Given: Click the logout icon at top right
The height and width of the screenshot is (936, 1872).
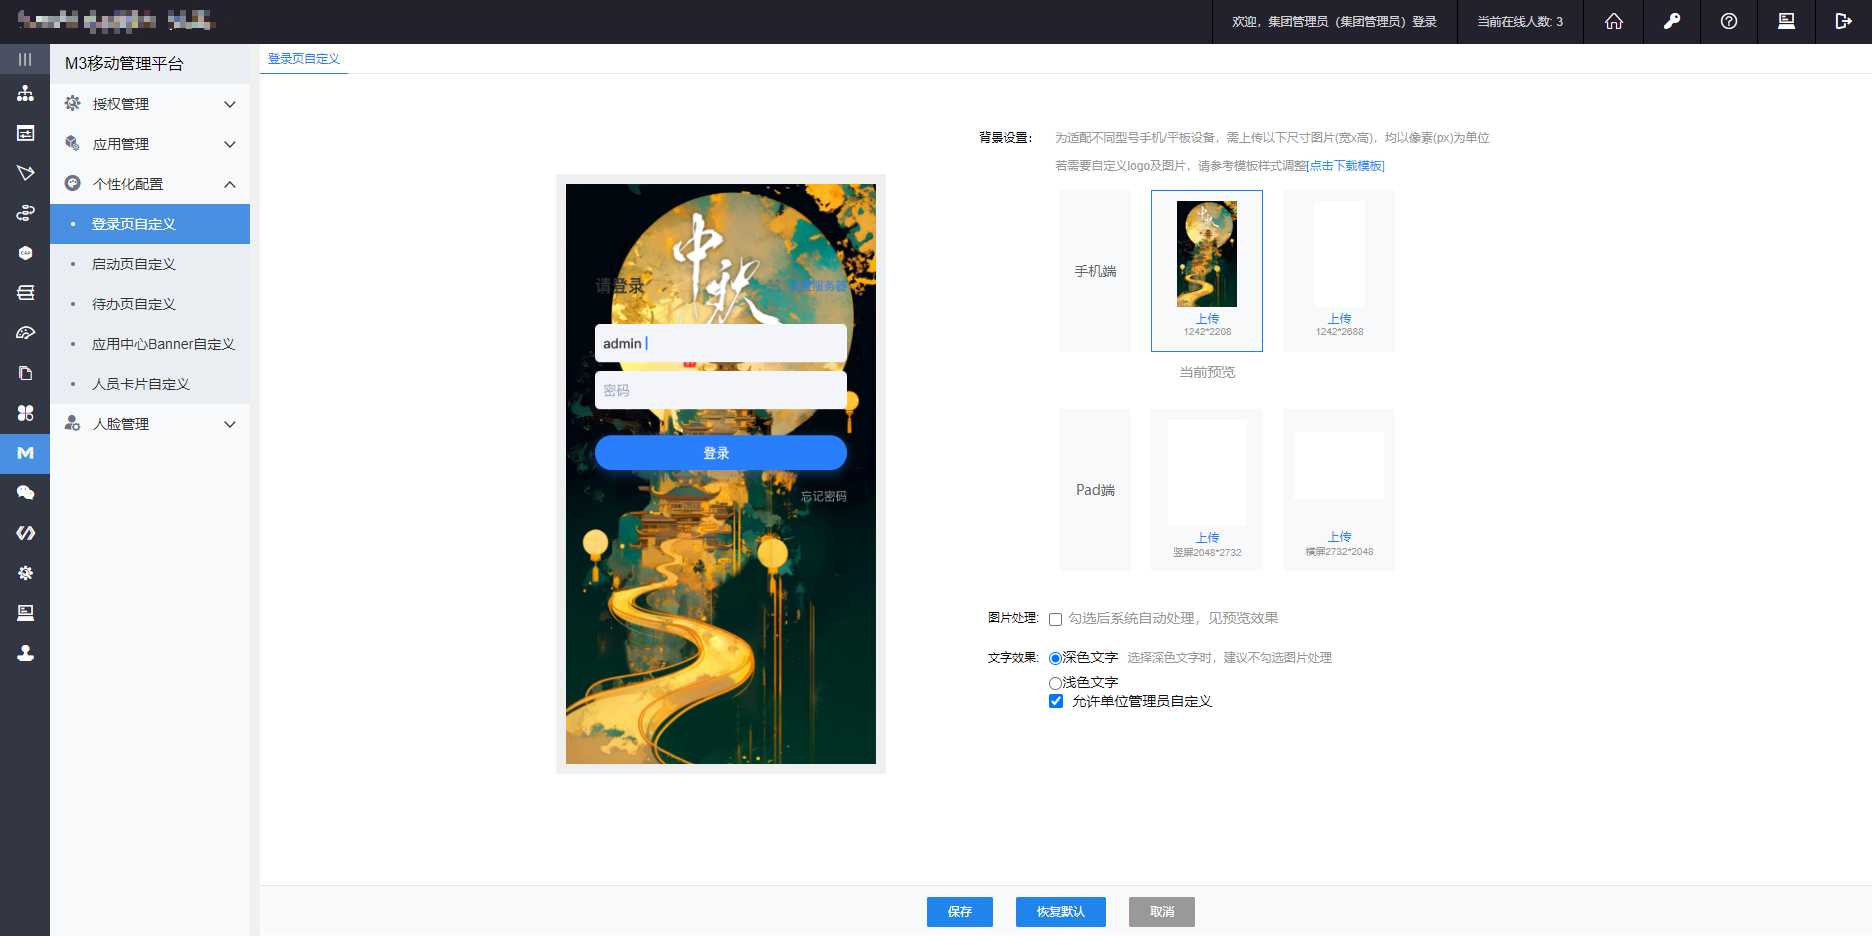Looking at the screenshot, I should [1843, 21].
